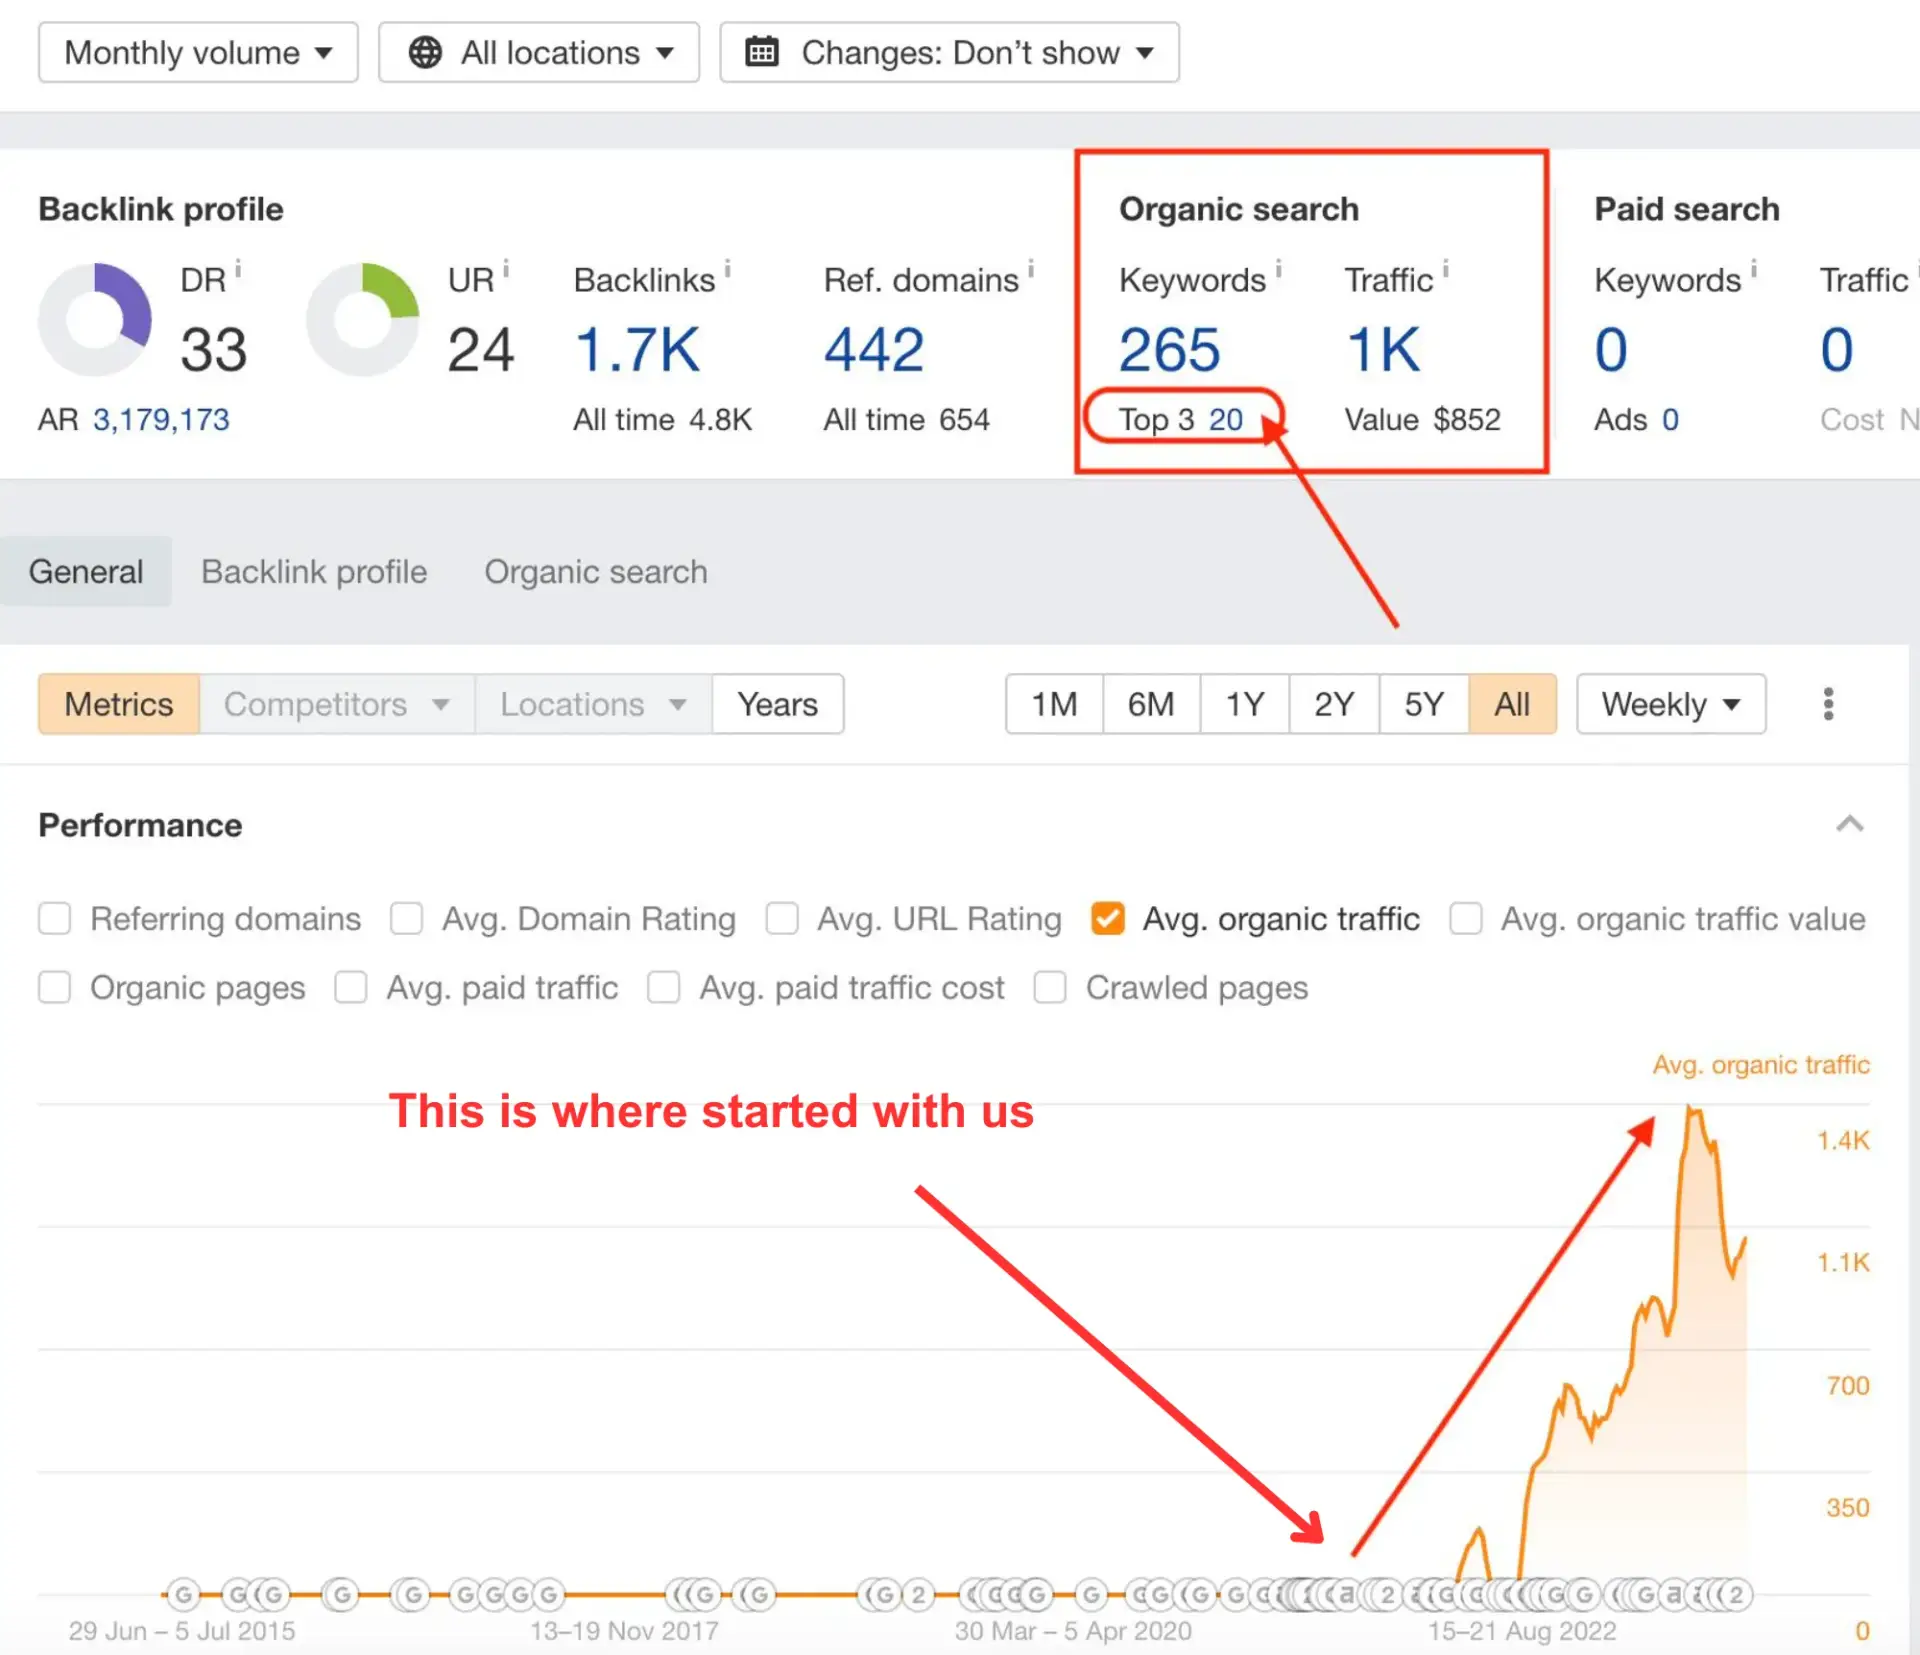Screen dimensions: 1920x1655
Task: Click the Ref. domains info icon
Action: [x=1031, y=269]
